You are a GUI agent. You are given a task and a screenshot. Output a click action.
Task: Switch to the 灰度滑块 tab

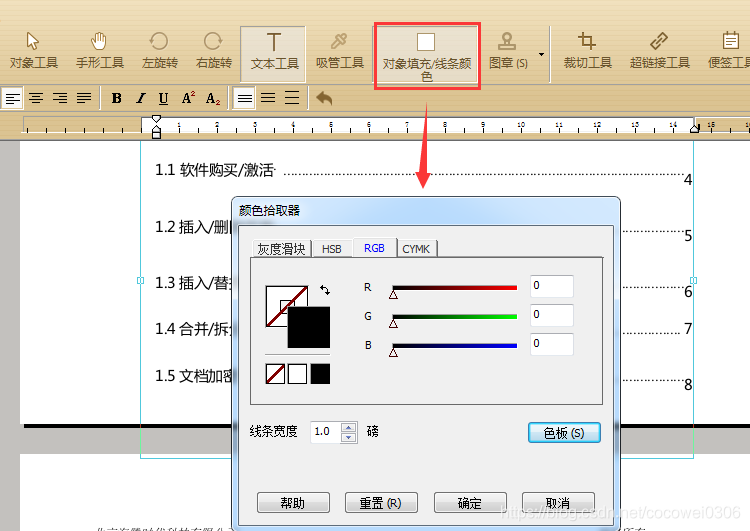(281, 249)
